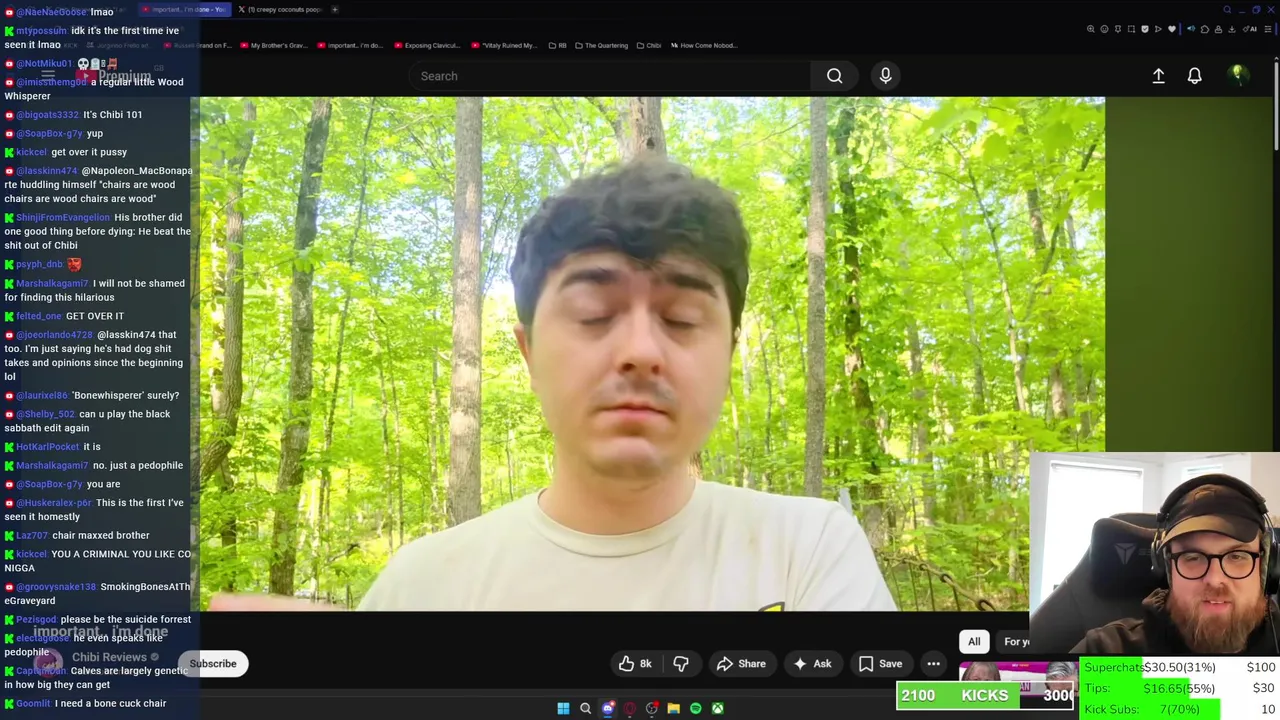
Task: Expand the RB bookmarks folder
Action: 557,45
